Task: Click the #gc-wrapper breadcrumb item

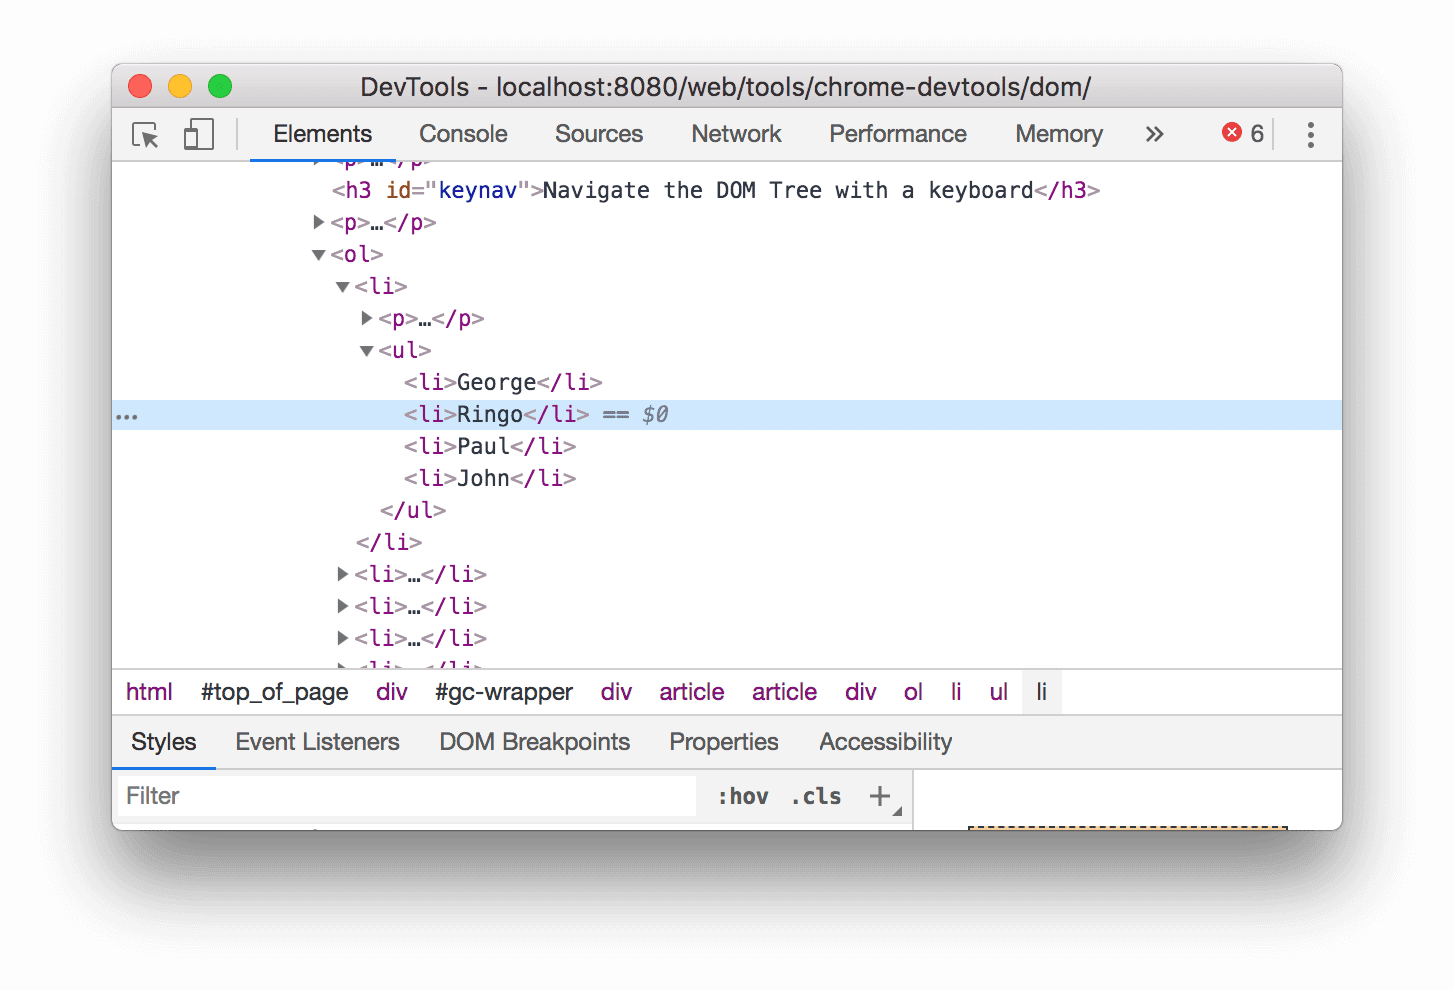Action: click(x=503, y=691)
